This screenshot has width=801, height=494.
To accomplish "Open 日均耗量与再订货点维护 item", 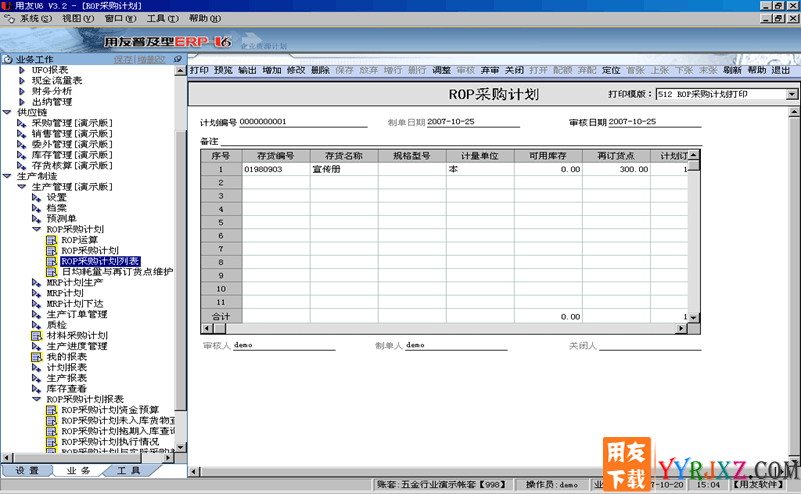I will 117,272.
